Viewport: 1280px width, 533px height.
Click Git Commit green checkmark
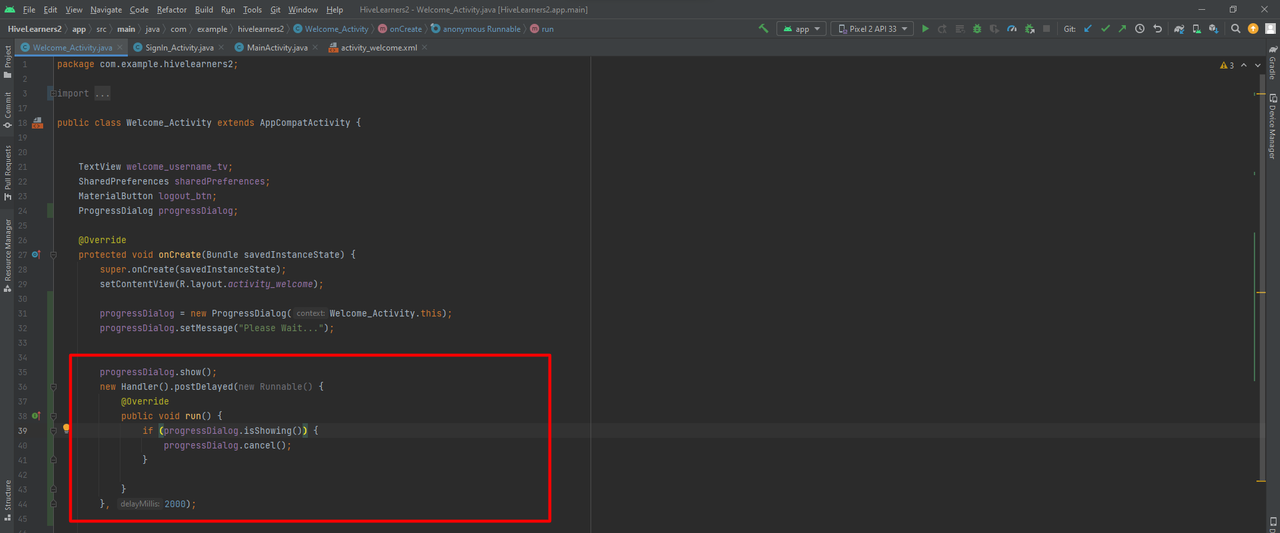point(1105,29)
